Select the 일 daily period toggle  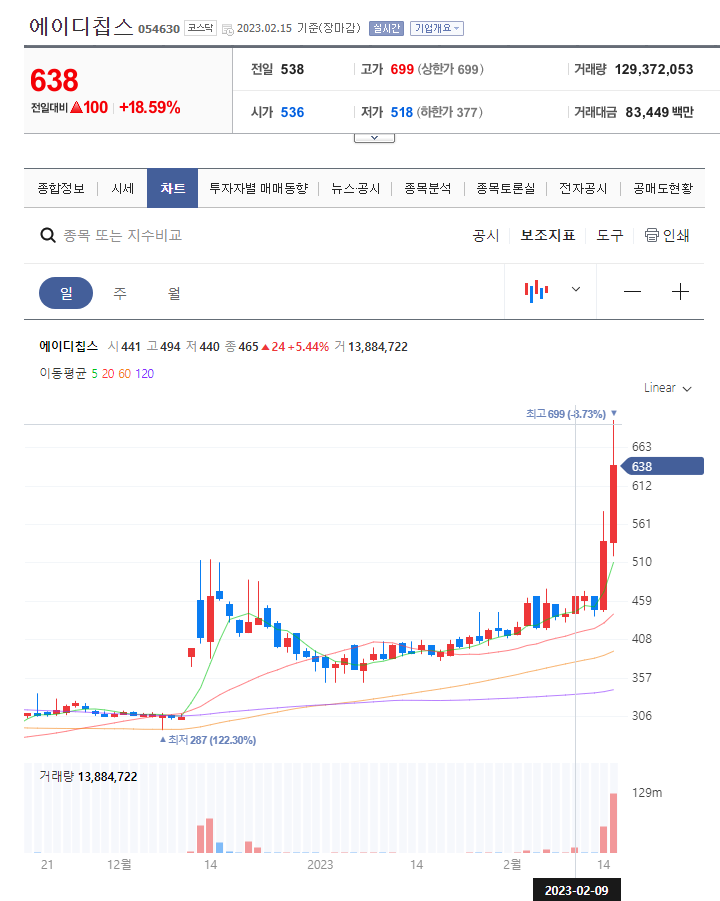tap(66, 293)
